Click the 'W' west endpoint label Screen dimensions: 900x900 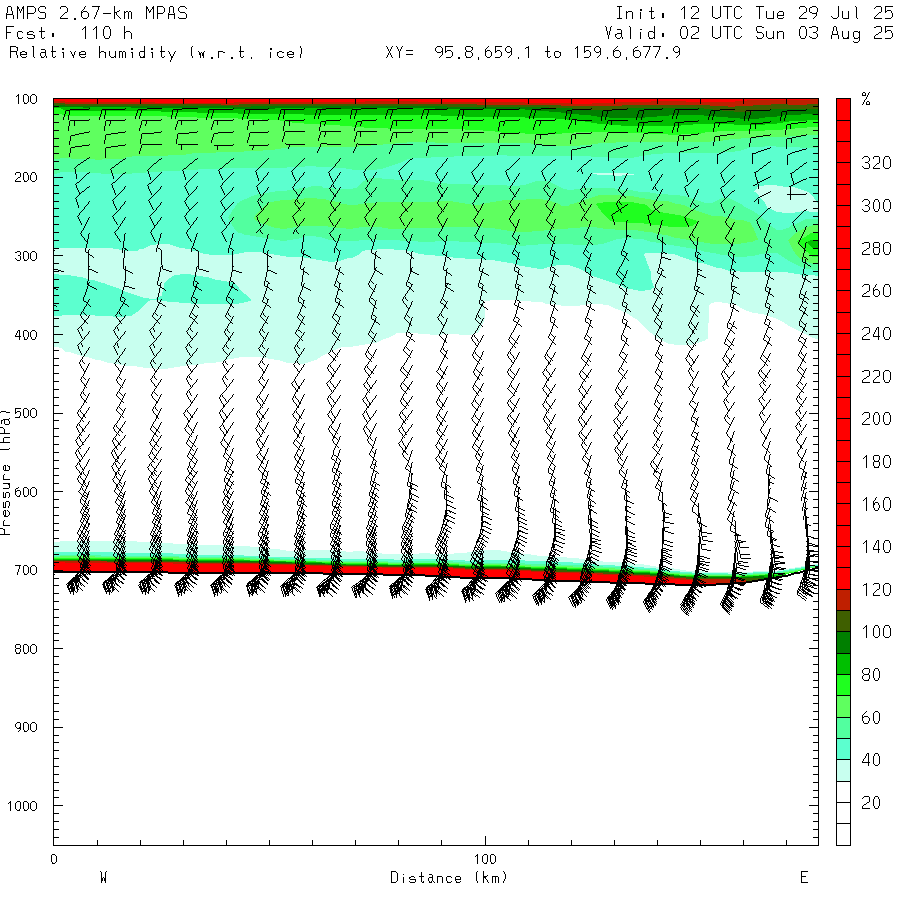coord(103,878)
